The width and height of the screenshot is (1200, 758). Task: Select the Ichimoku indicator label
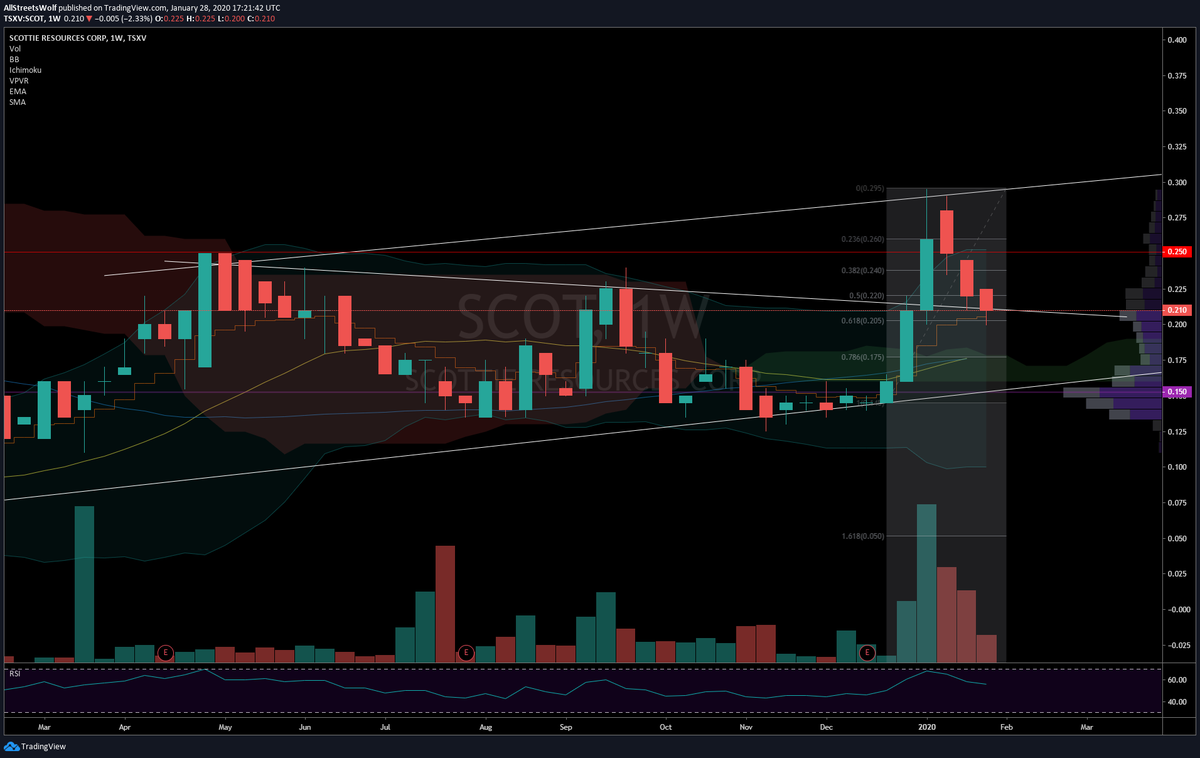[x=24, y=70]
